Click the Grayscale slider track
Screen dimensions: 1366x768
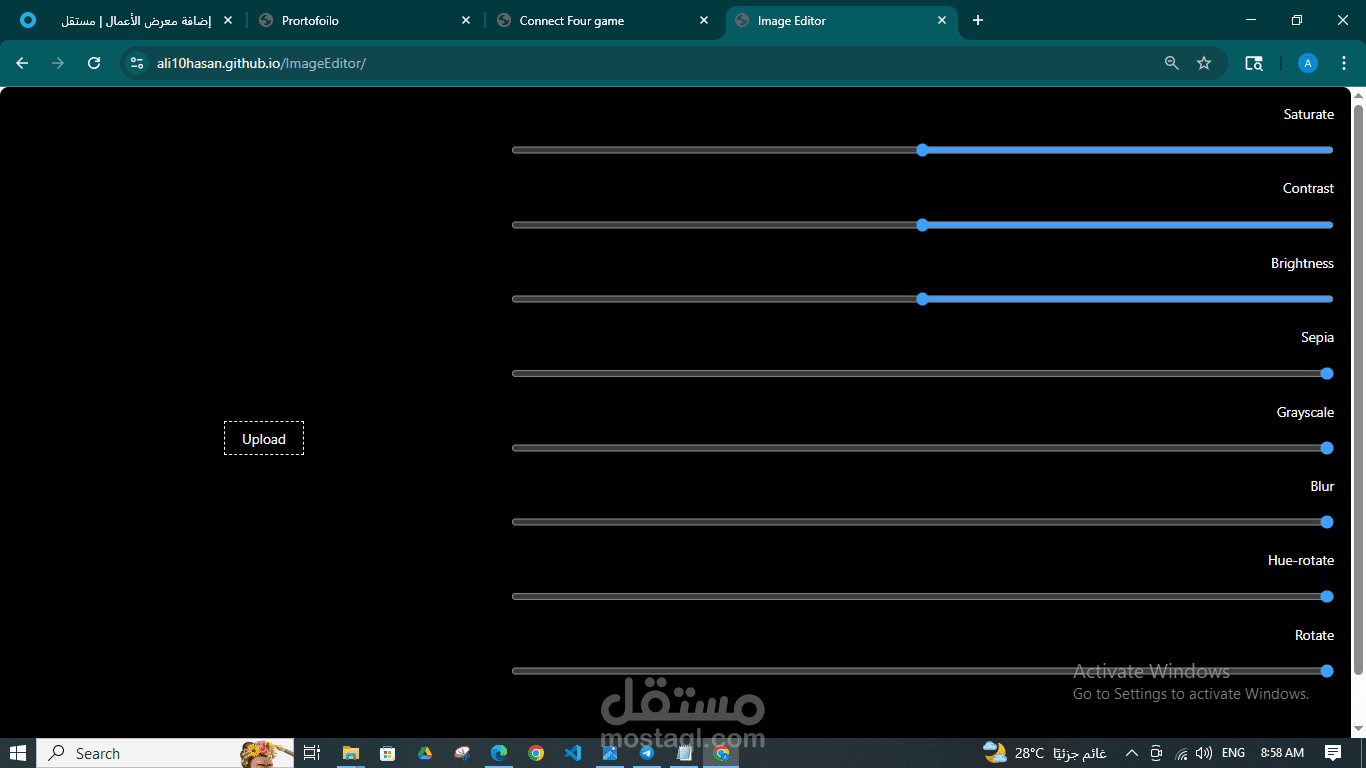point(922,448)
